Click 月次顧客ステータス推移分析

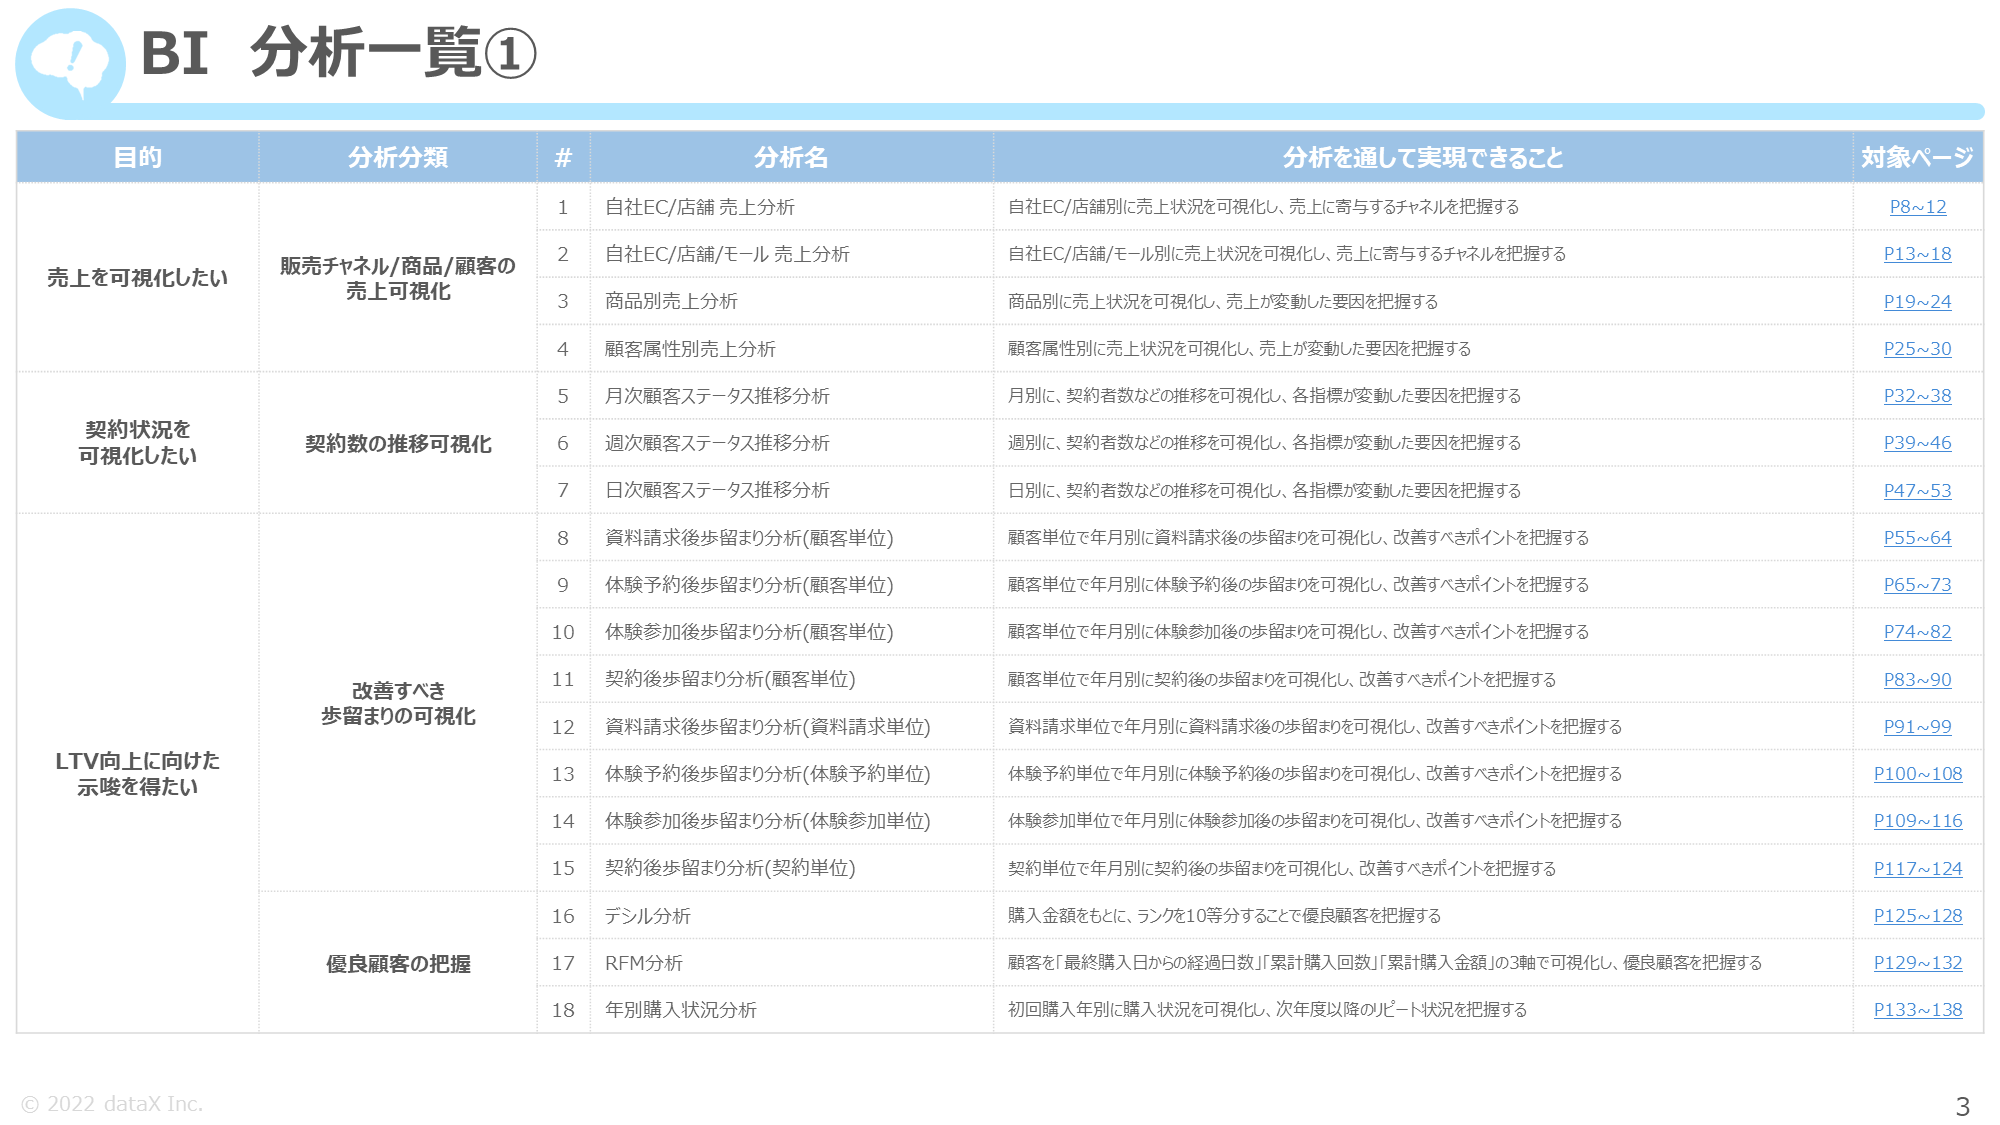click(717, 396)
